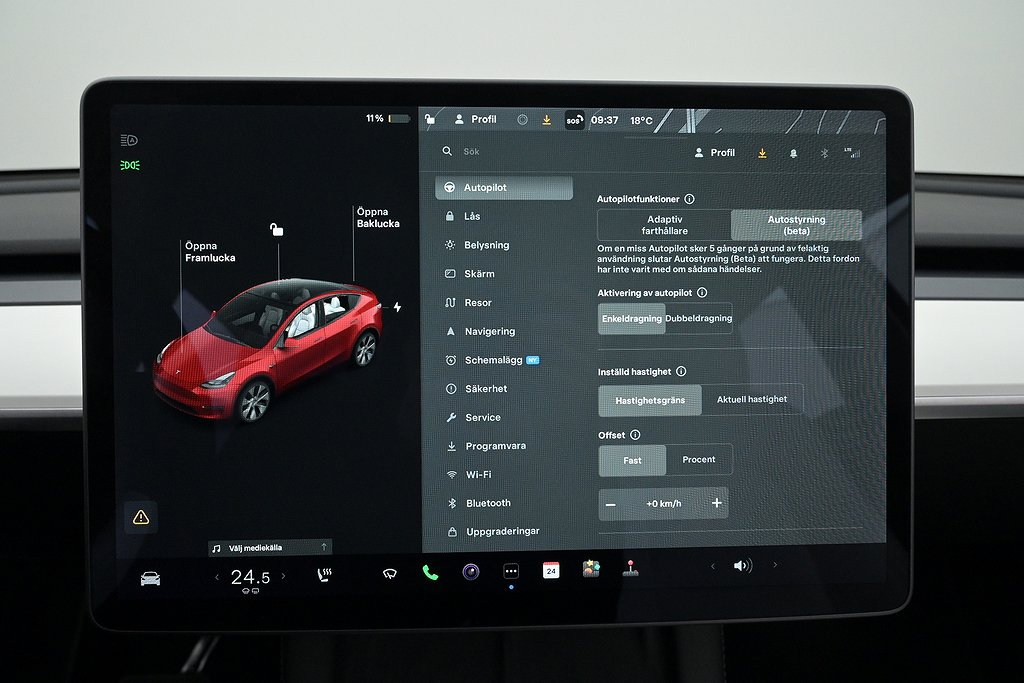
Task: Open Profil in the top status bar
Action: pos(476,119)
